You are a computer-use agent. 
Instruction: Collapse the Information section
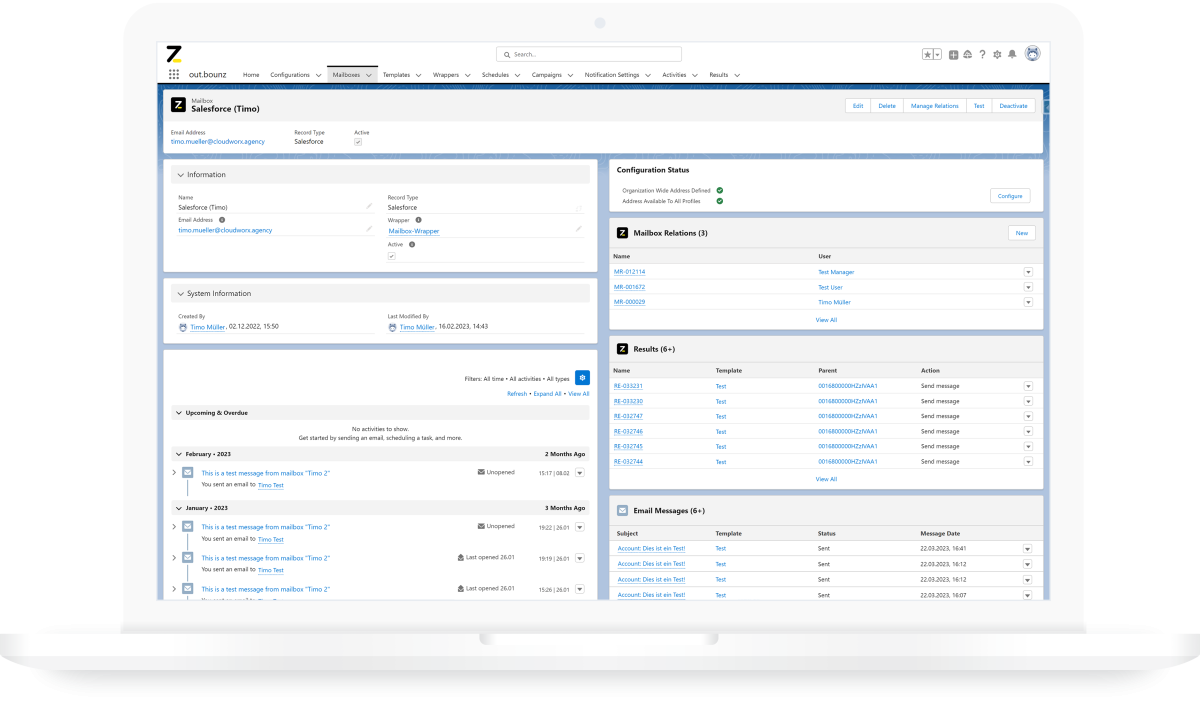(x=181, y=175)
